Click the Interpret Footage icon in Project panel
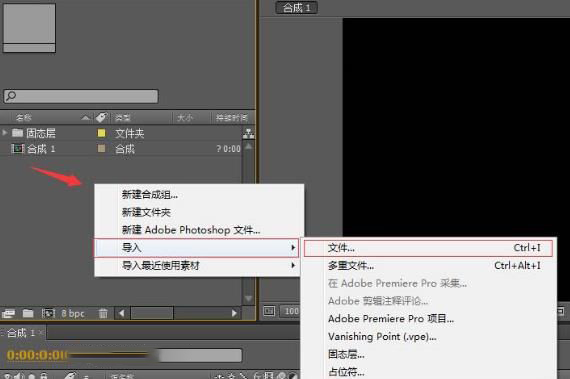The image size is (570, 379). click(8, 313)
